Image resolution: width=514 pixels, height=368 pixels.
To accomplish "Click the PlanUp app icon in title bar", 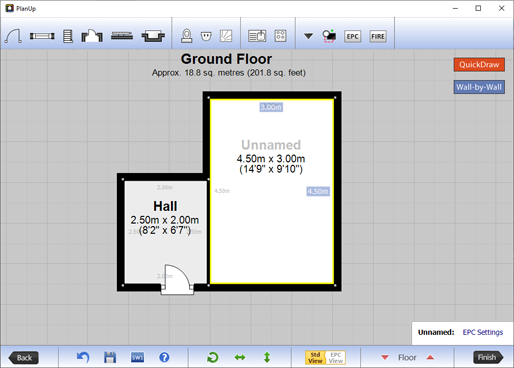I will coord(10,8).
